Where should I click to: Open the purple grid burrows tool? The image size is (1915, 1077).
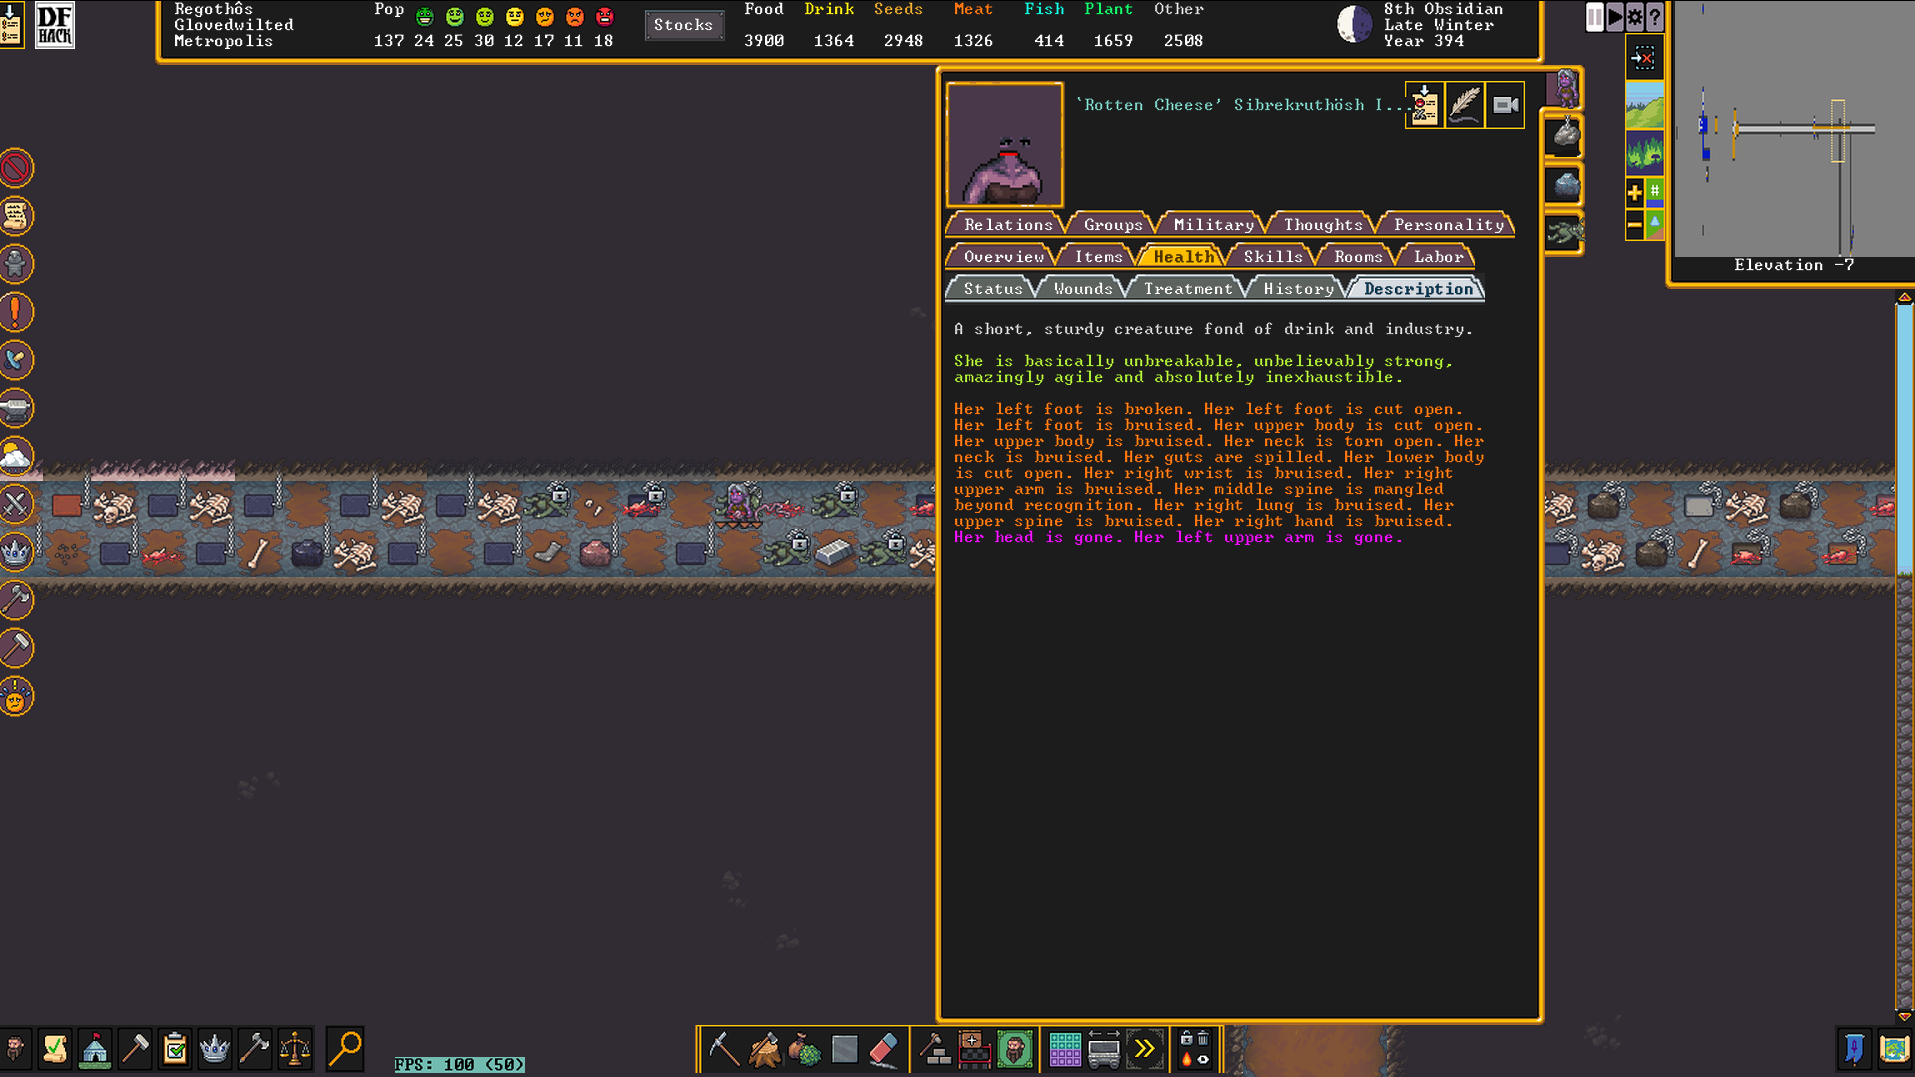(x=1065, y=1049)
